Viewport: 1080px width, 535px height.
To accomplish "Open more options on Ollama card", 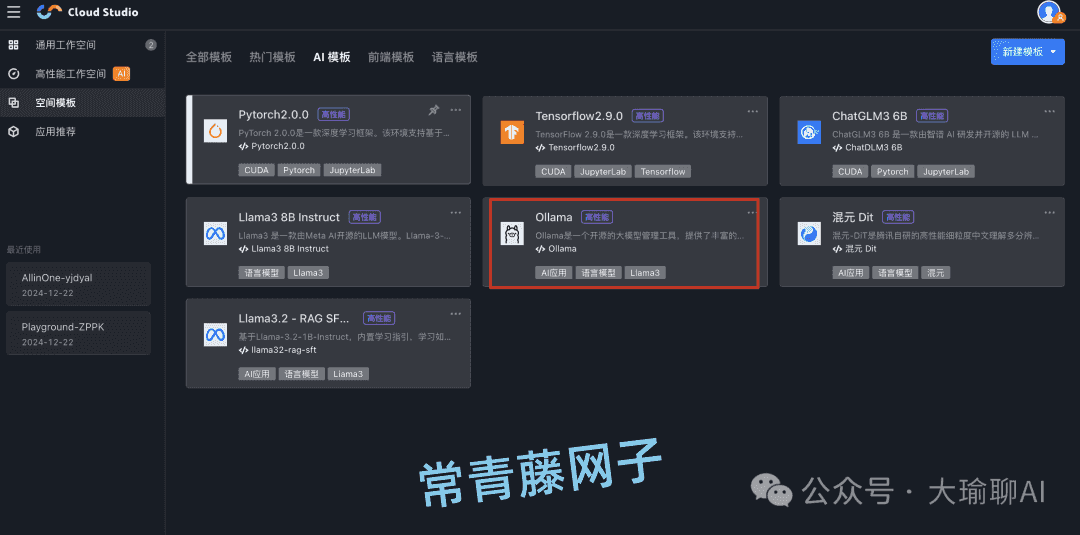I will click(751, 212).
